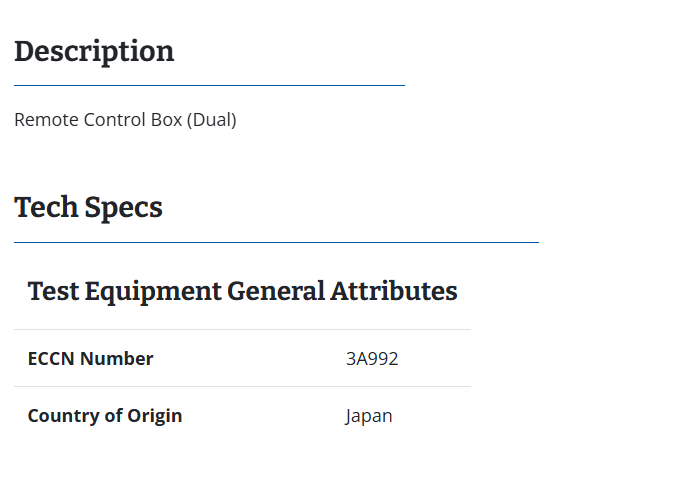Image resolution: width=675 pixels, height=478 pixels.
Task: Click the word Attributes in the subheading
Action: 393,291
